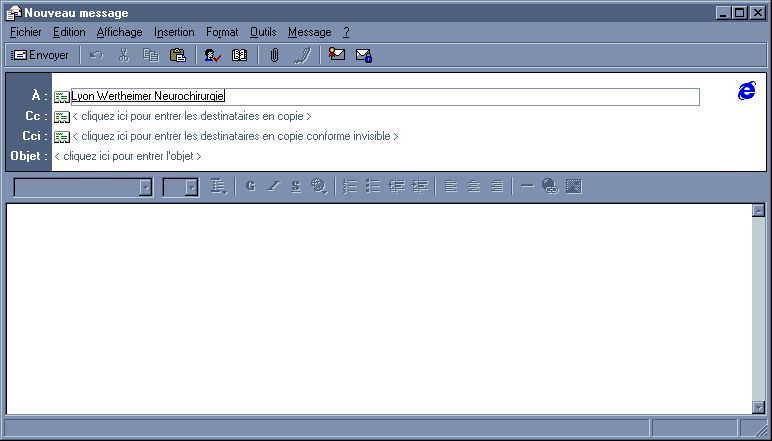Viewport: 772px width, 441px height.
Task: Insert horizontal line
Action: [x=527, y=186]
